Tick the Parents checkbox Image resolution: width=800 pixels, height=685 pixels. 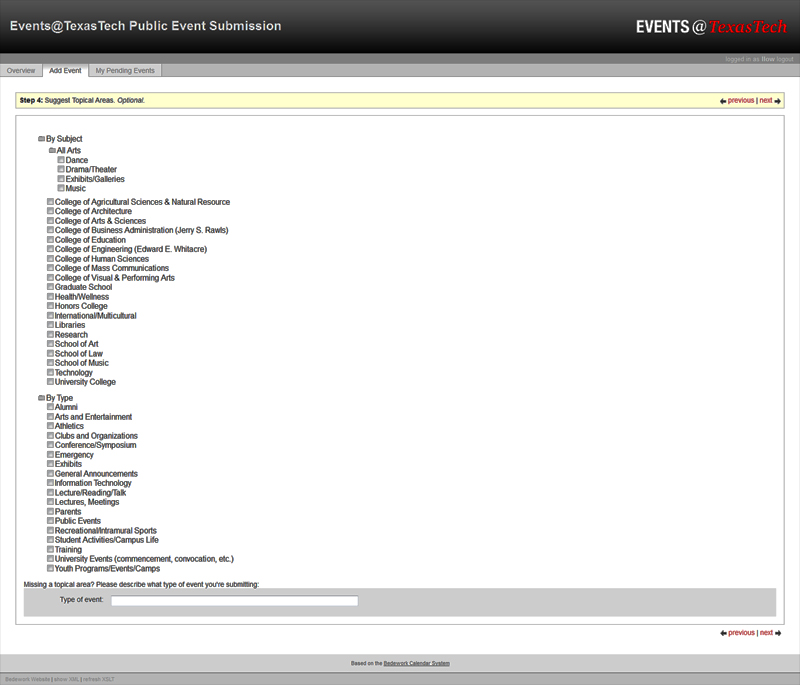(51, 511)
